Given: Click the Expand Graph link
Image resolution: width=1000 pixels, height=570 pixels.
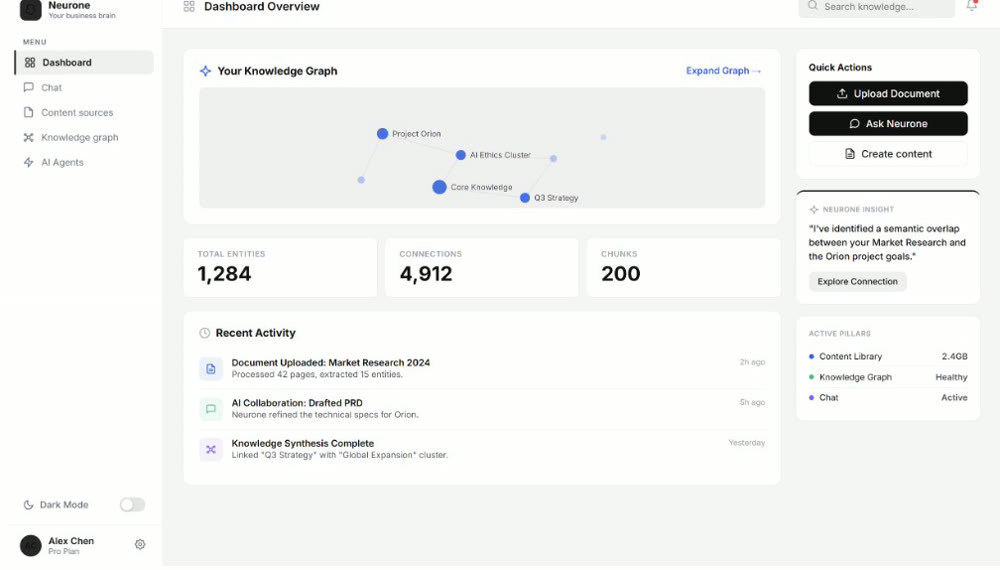Looking at the screenshot, I should 723,71.
